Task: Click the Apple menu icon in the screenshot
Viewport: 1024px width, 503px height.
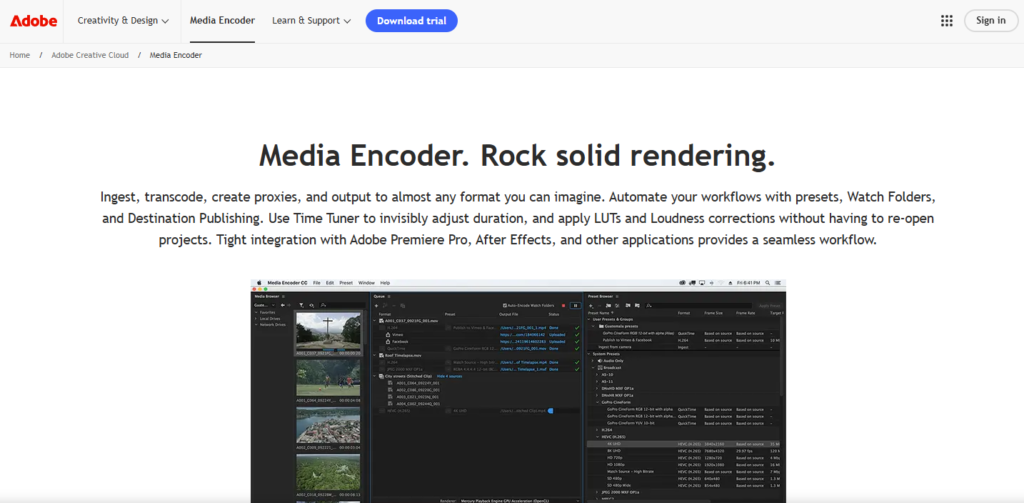Action: 257,283
